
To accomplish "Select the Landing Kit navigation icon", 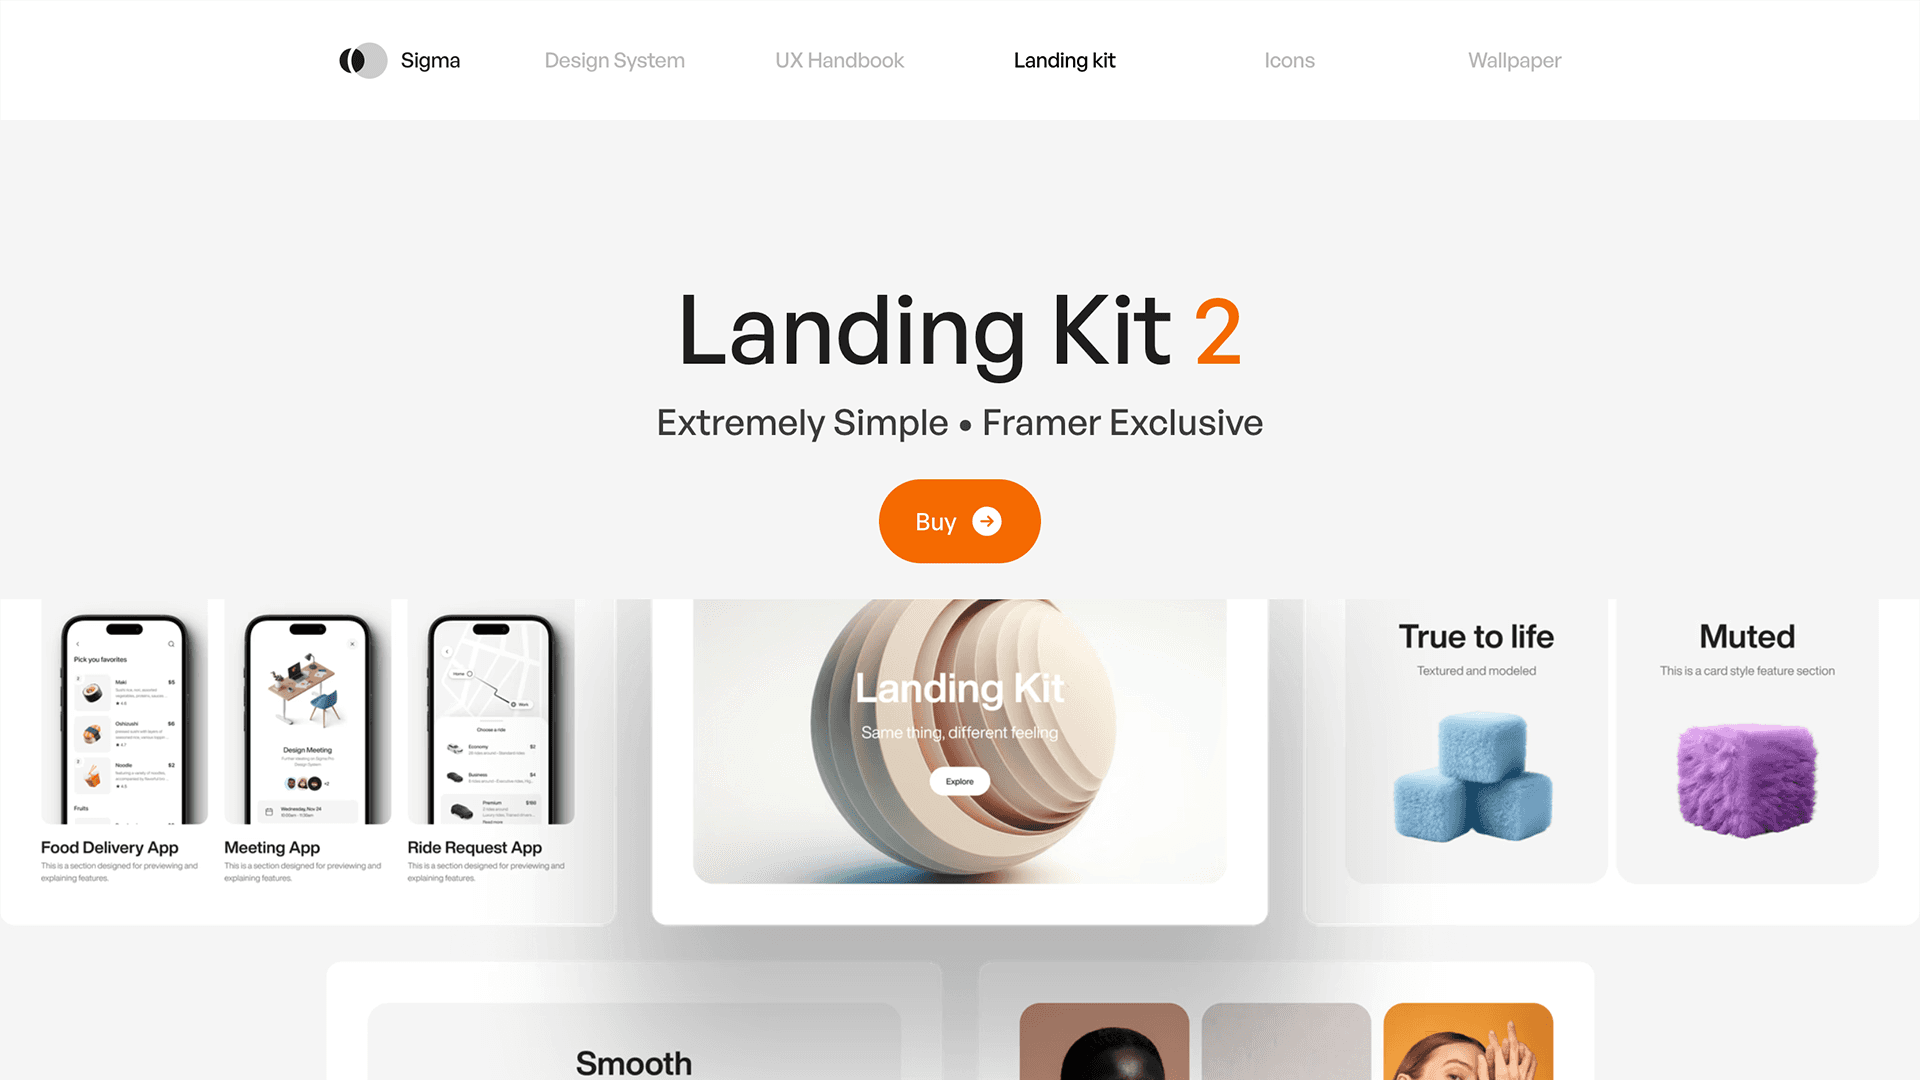I will pyautogui.click(x=1063, y=59).
